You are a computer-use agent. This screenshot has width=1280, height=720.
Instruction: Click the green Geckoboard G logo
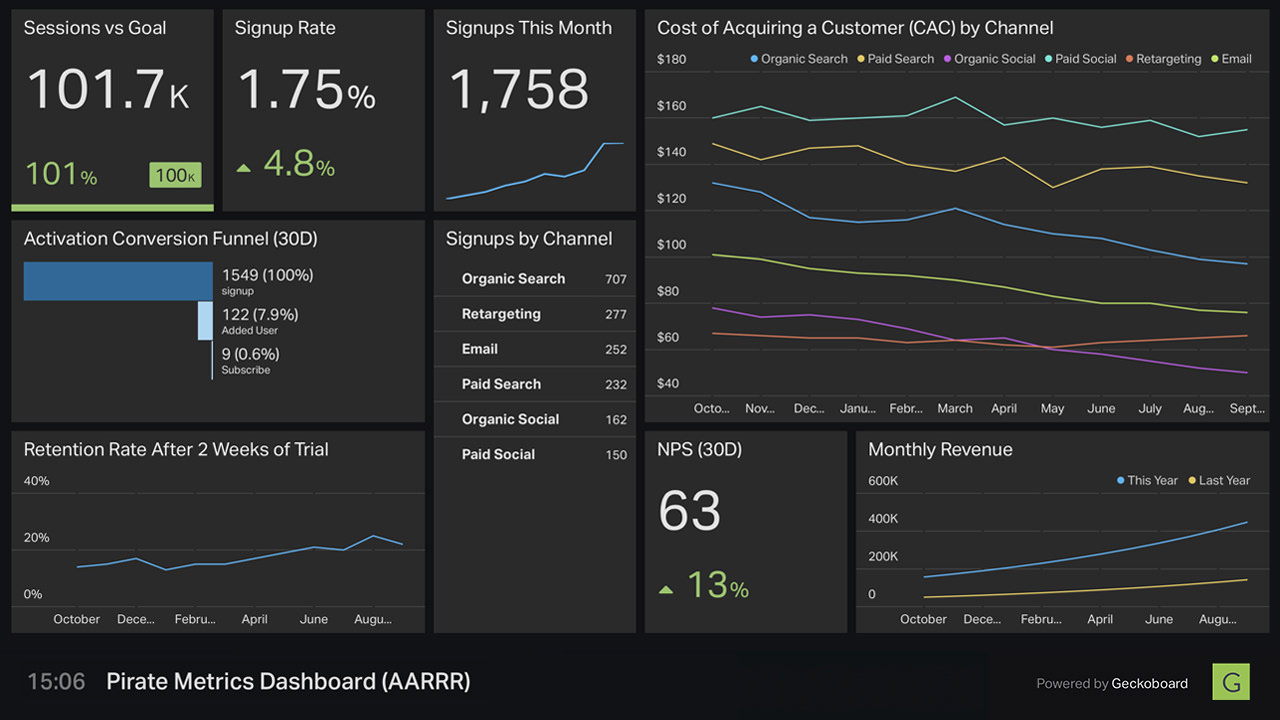[1231, 682]
